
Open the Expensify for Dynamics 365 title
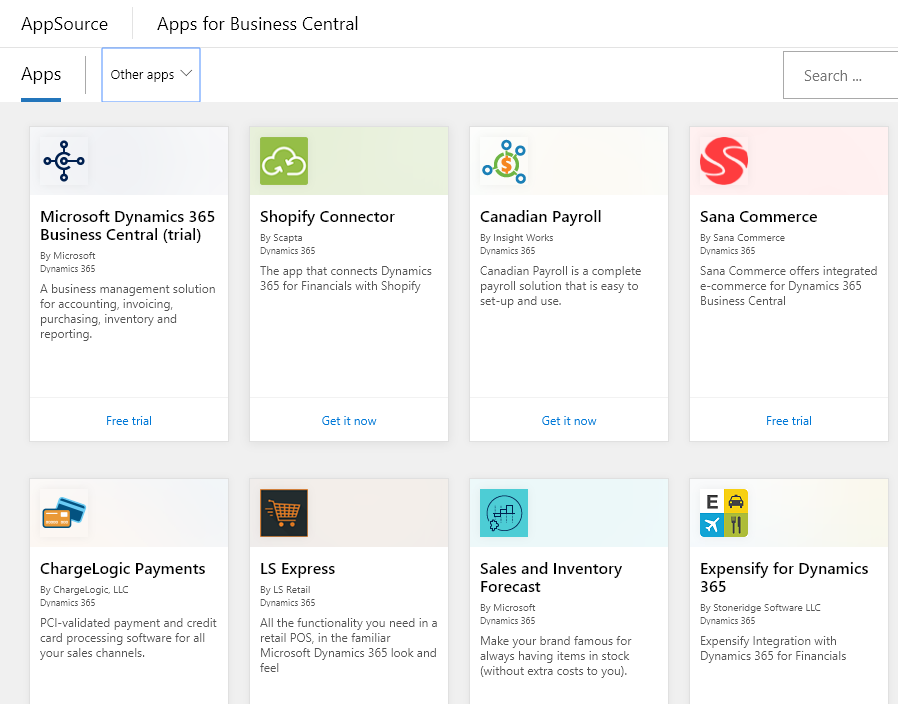784,577
